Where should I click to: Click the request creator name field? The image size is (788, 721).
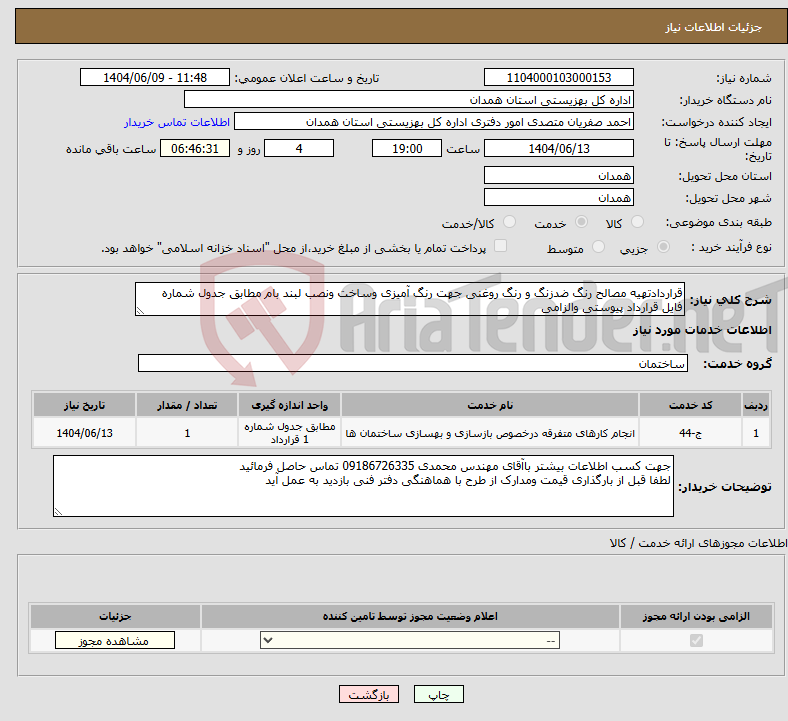pos(434,122)
